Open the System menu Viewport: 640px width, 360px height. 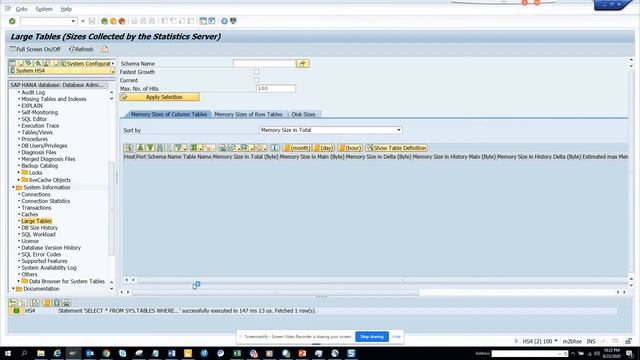tap(44, 9)
